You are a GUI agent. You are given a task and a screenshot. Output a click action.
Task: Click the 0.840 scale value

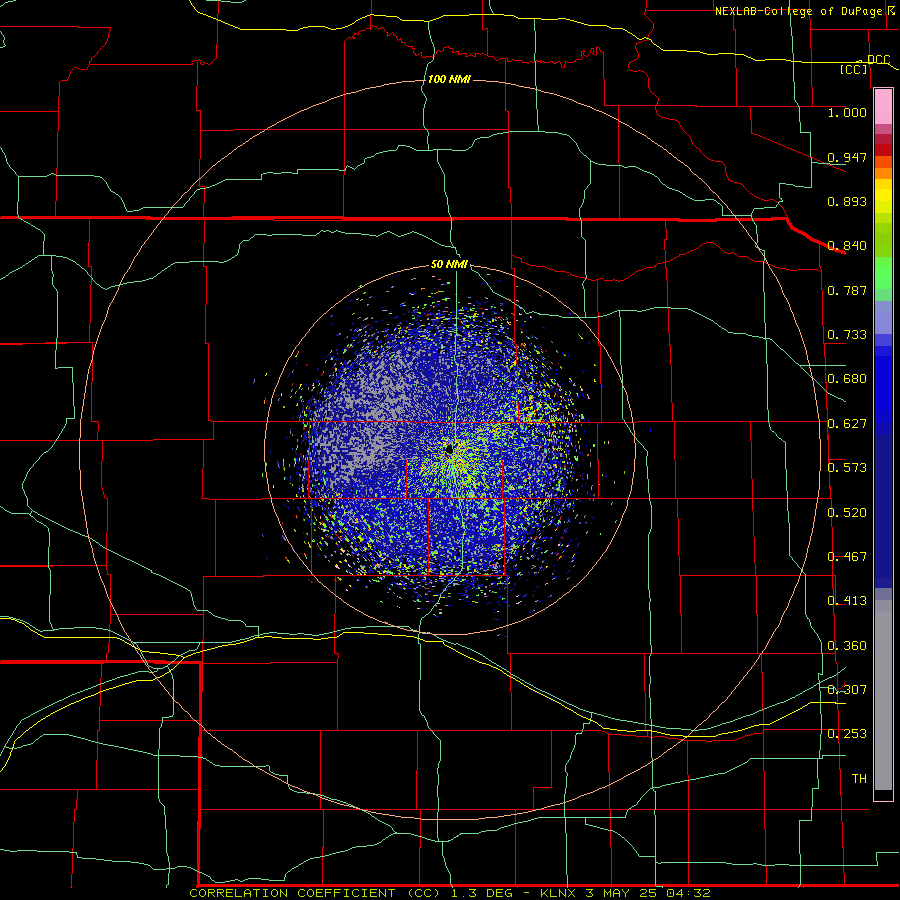[x=847, y=246]
